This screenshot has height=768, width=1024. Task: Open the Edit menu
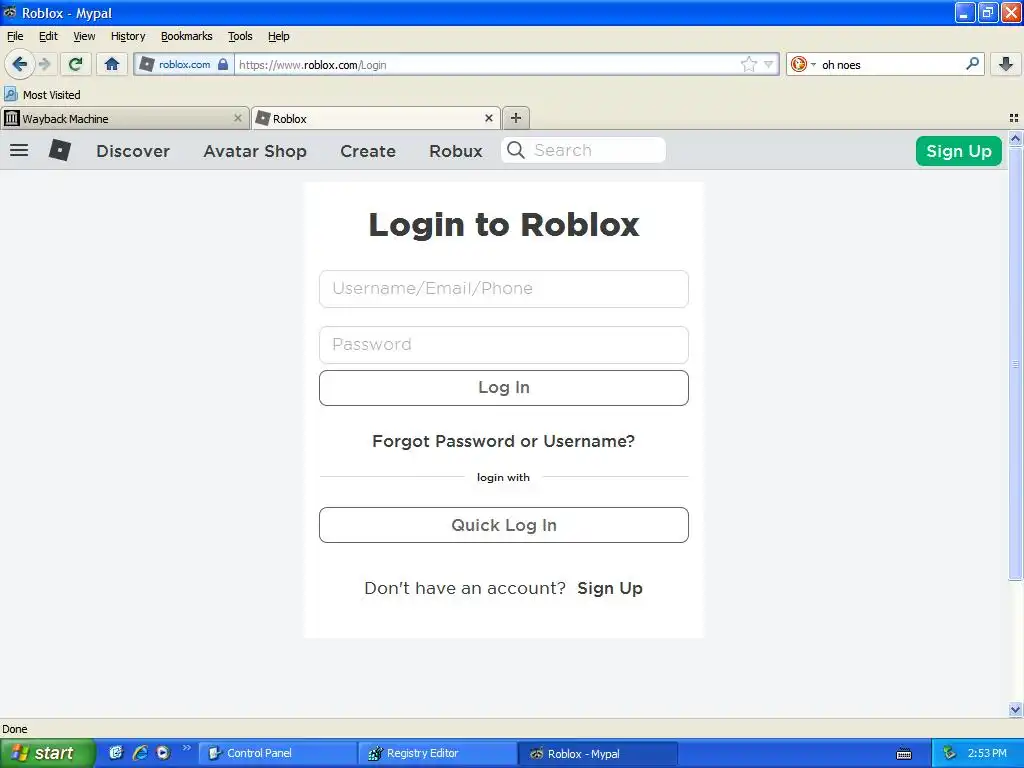click(48, 36)
